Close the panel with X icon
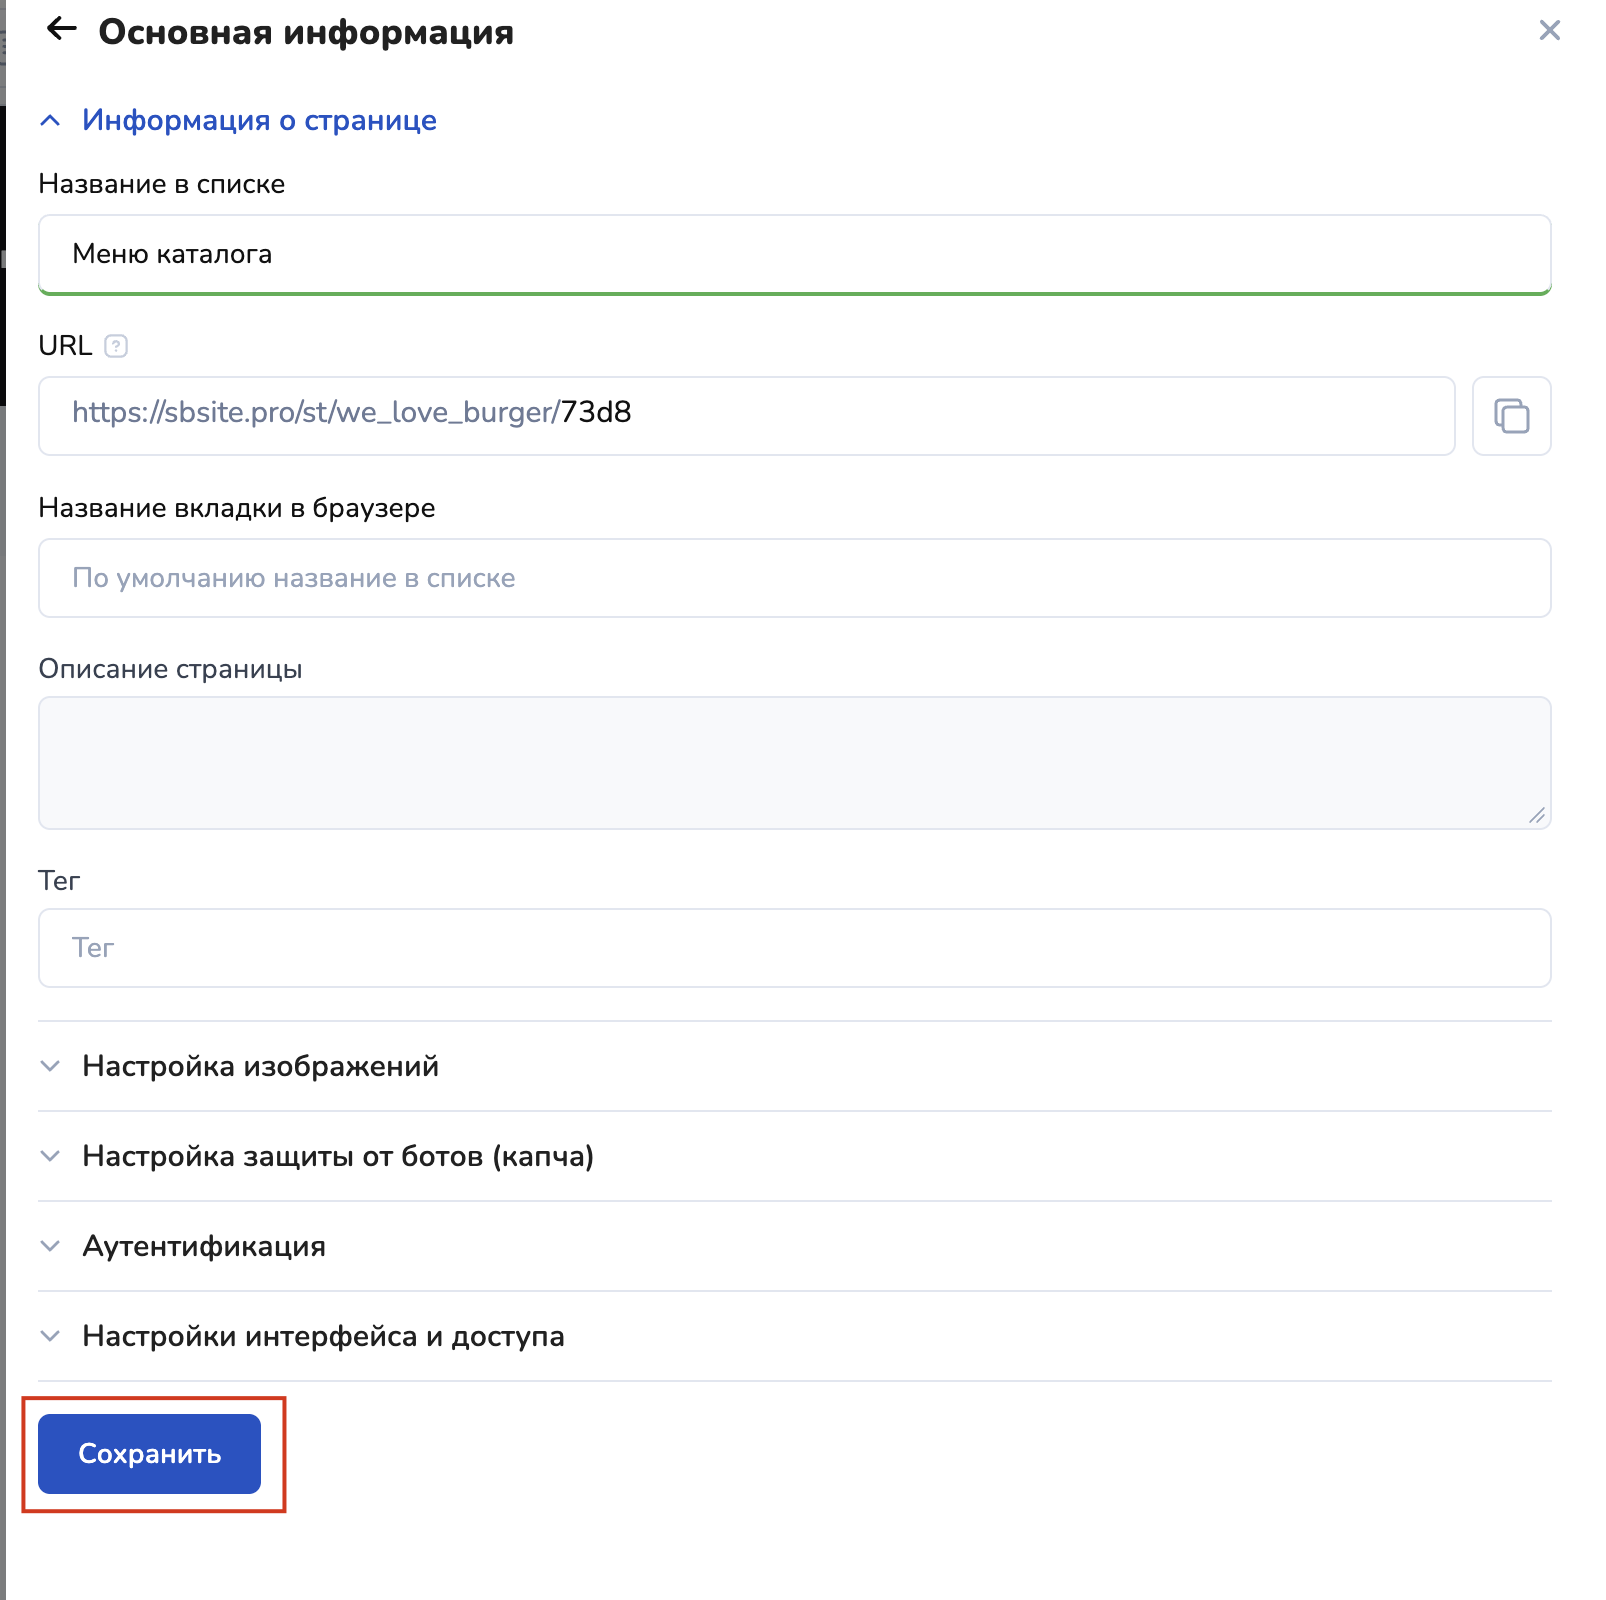 1549,31
